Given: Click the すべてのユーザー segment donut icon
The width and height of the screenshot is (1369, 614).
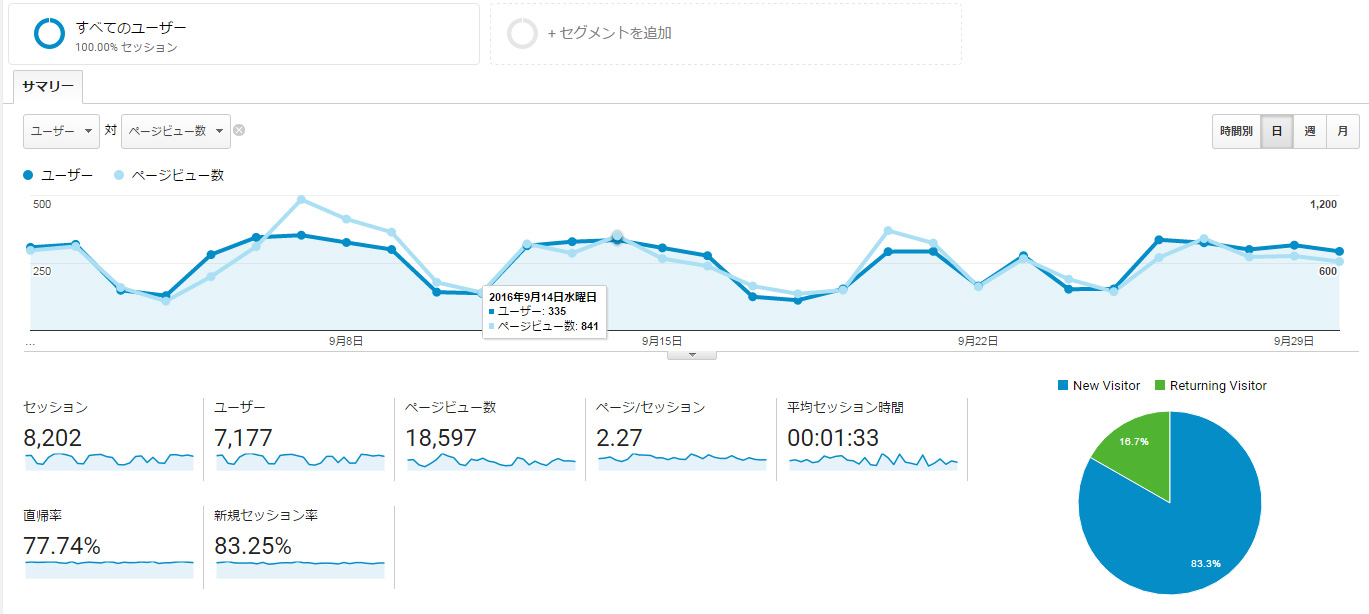Looking at the screenshot, I should (49, 33).
